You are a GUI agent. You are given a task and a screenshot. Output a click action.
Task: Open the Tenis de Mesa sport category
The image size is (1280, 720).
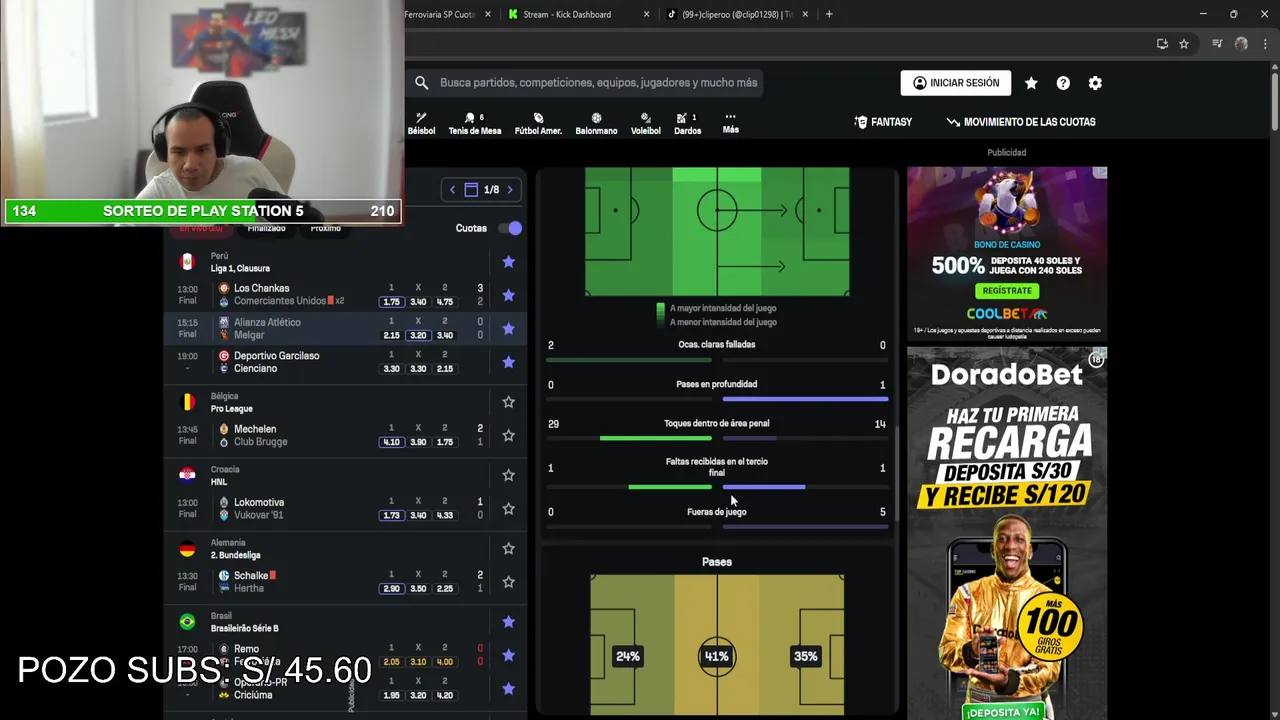[x=474, y=123]
